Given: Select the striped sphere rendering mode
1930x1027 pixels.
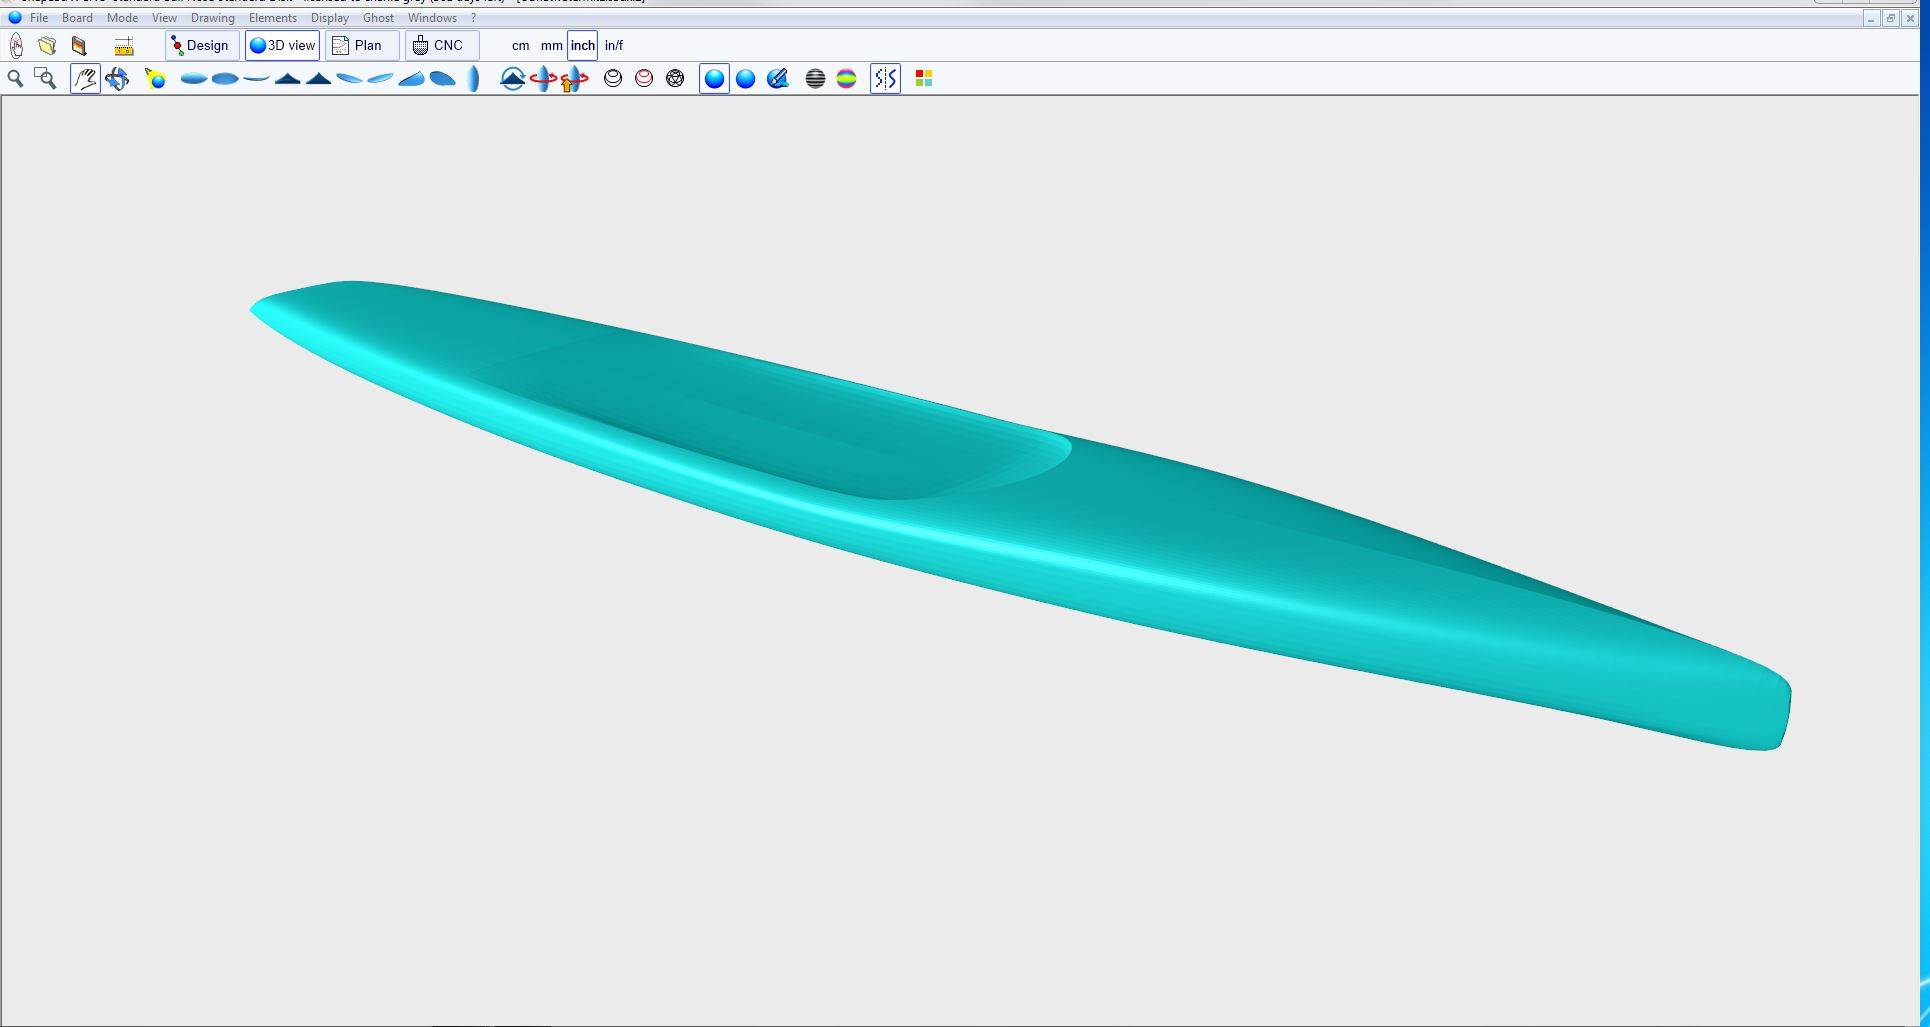Looking at the screenshot, I should tap(815, 79).
